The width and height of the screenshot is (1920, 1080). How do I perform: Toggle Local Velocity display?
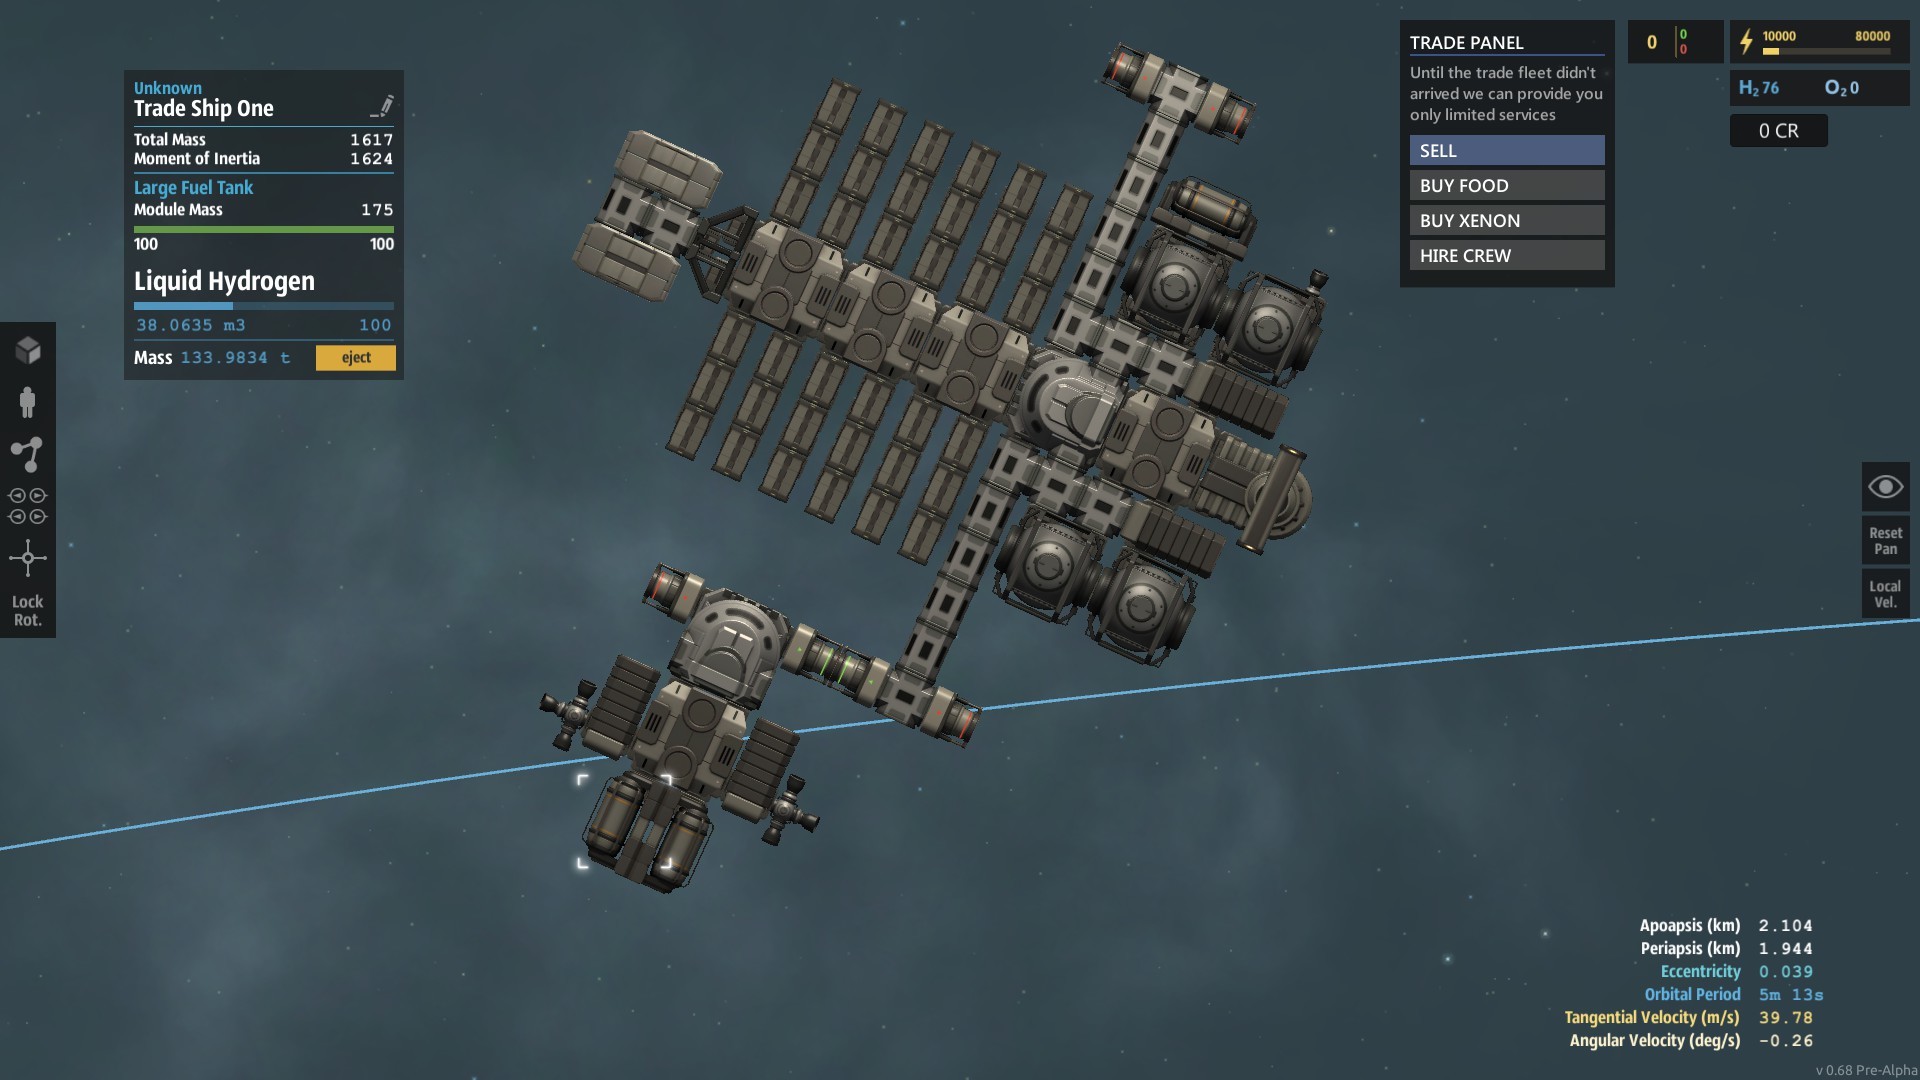1886,593
